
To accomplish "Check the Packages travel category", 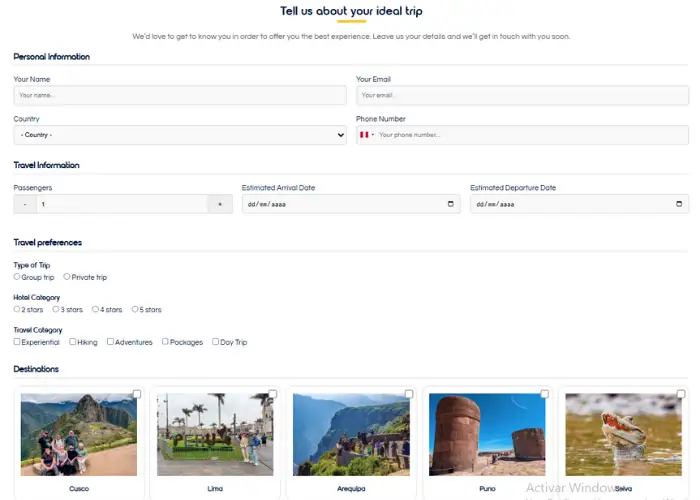I will point(165,342).
